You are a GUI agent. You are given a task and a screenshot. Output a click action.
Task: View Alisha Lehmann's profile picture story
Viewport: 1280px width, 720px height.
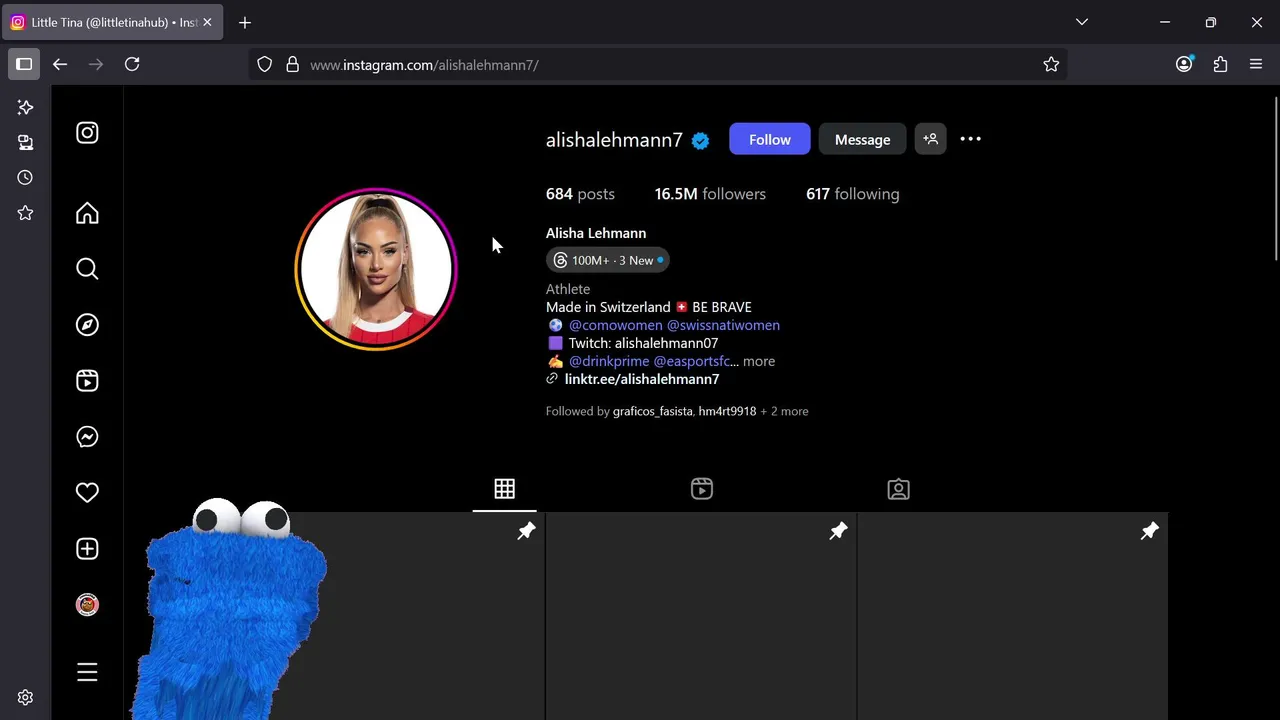[376, 269]
